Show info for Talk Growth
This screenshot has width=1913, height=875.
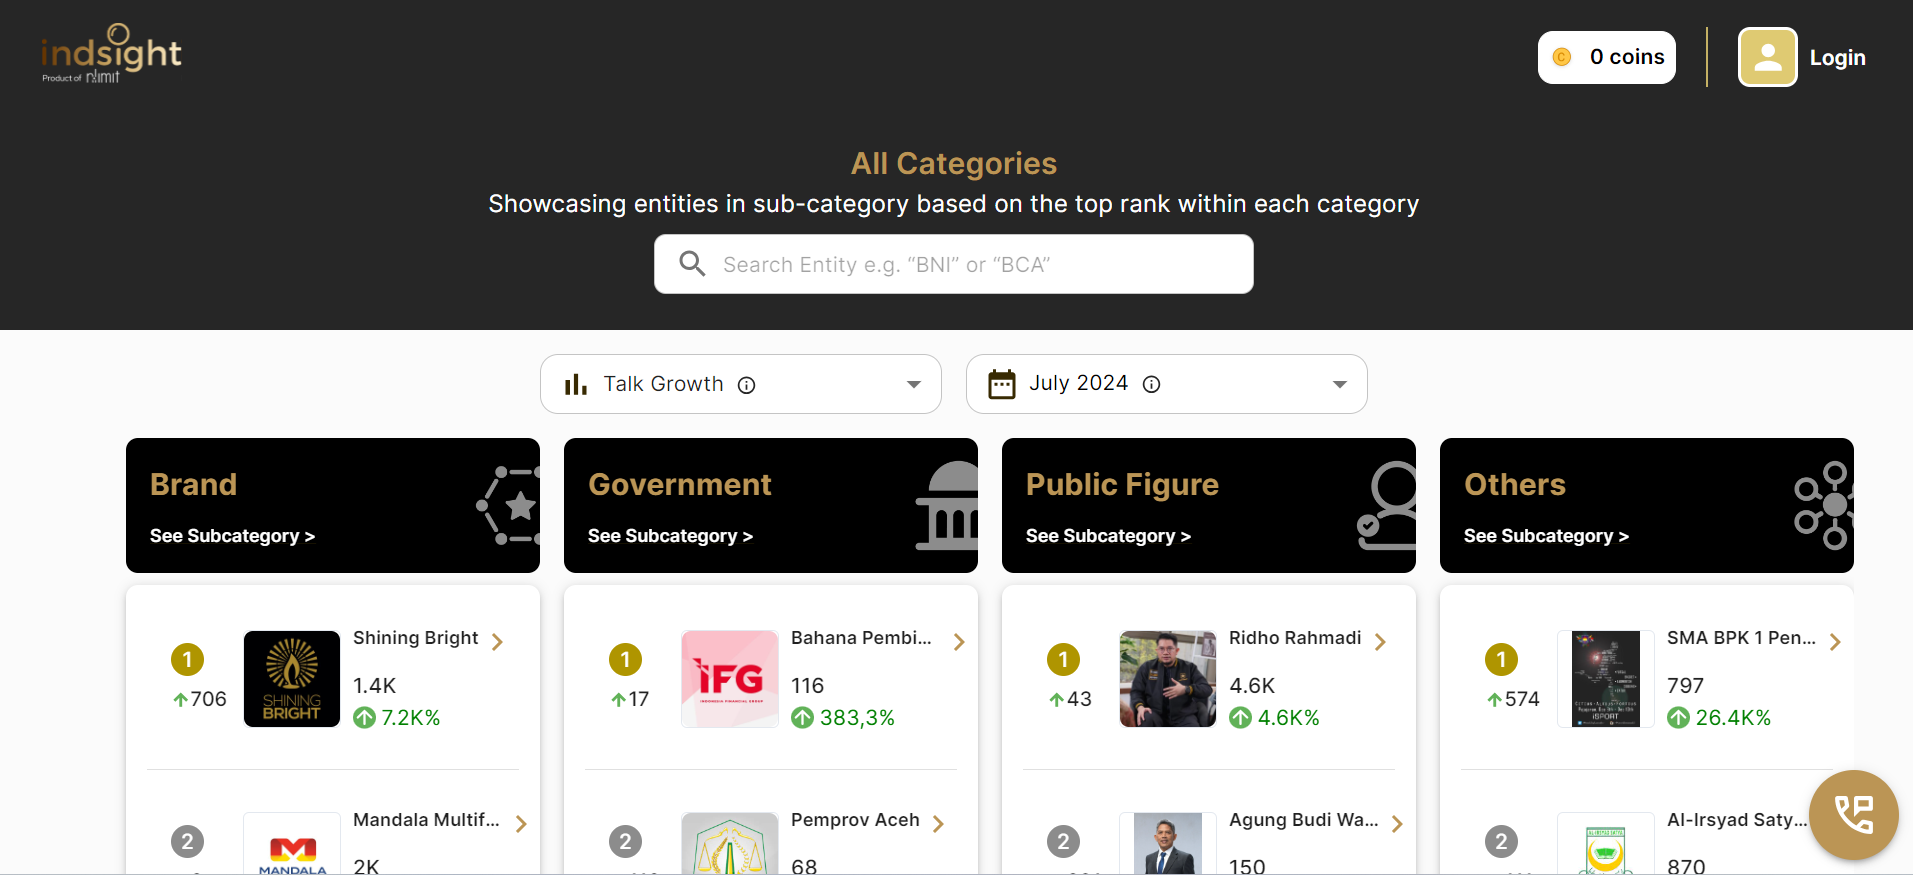click(747, 385)
